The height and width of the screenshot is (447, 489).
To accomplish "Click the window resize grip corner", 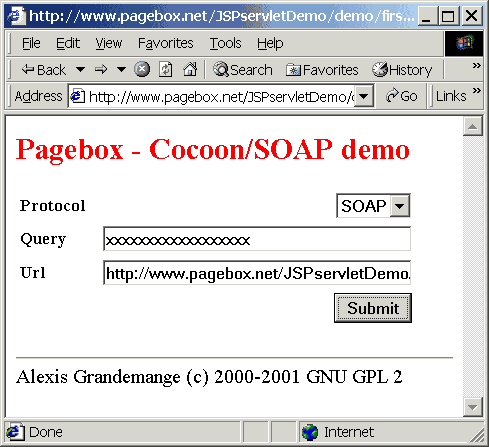I will 478,436.
